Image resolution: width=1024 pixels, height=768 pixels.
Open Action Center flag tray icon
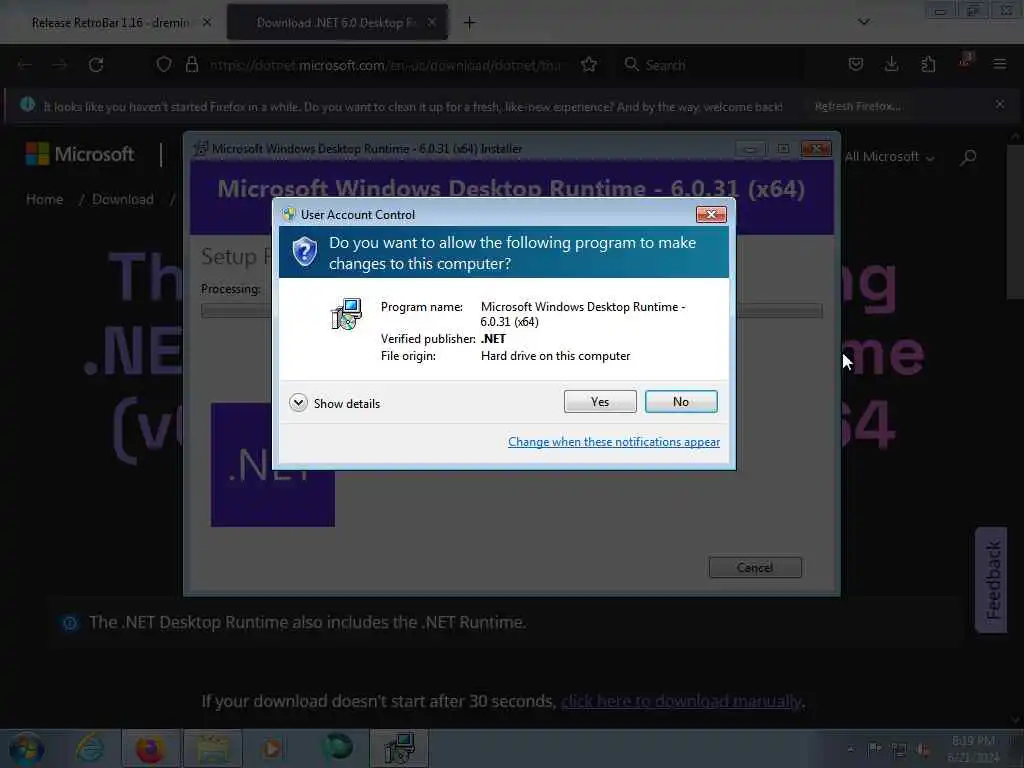pos(874,749)
